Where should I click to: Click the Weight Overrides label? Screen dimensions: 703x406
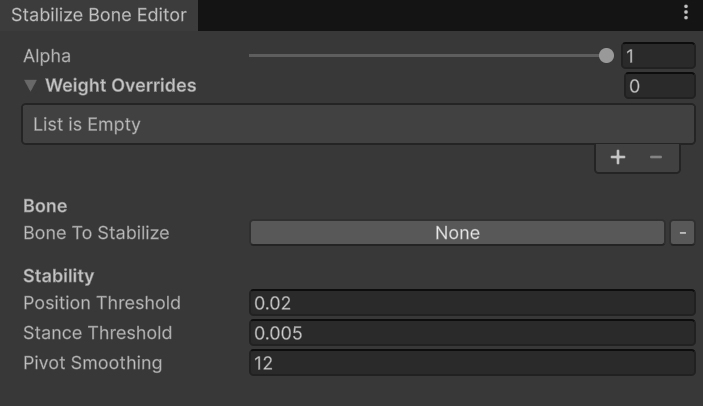pyautogui.click(x=121, y=85)
